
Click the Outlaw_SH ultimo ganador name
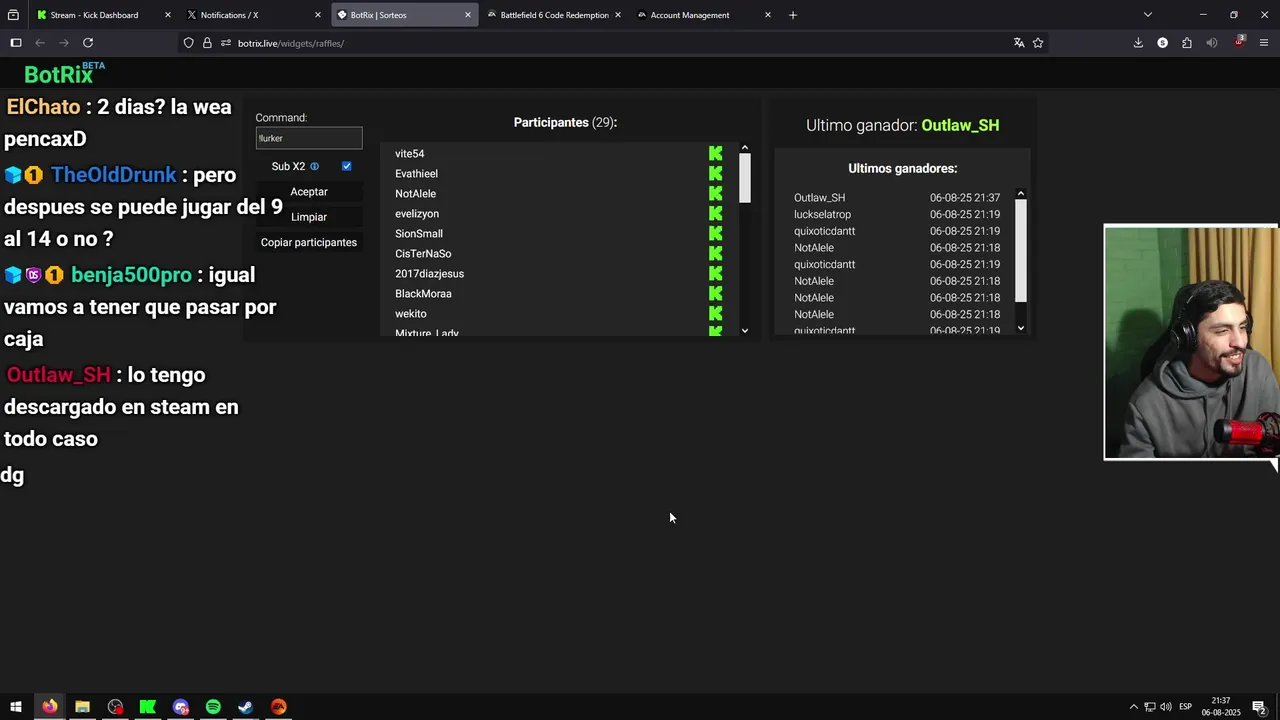pyautogui.click(x=960, y=125)
